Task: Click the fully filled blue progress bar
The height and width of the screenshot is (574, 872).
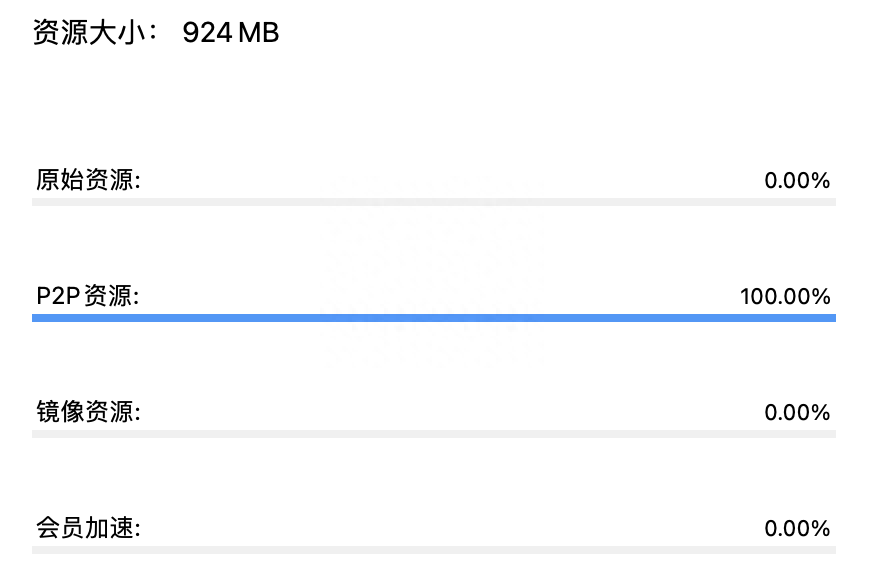Action: coord(434,318)
